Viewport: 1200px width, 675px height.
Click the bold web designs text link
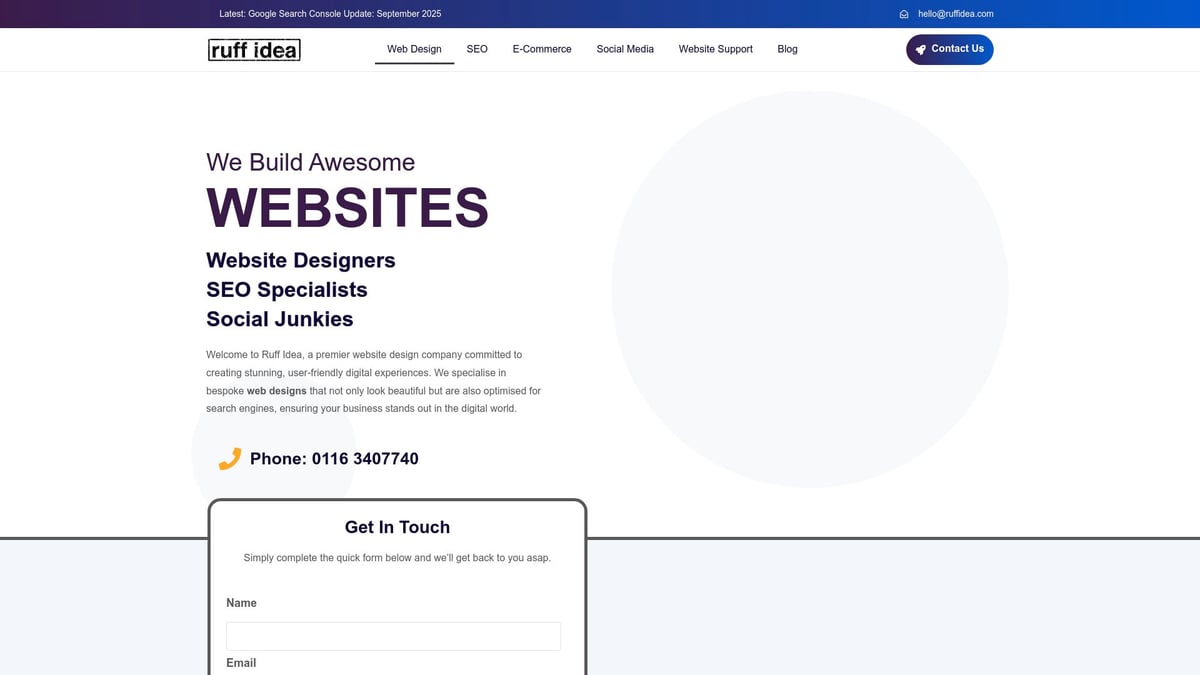point(276,390)
